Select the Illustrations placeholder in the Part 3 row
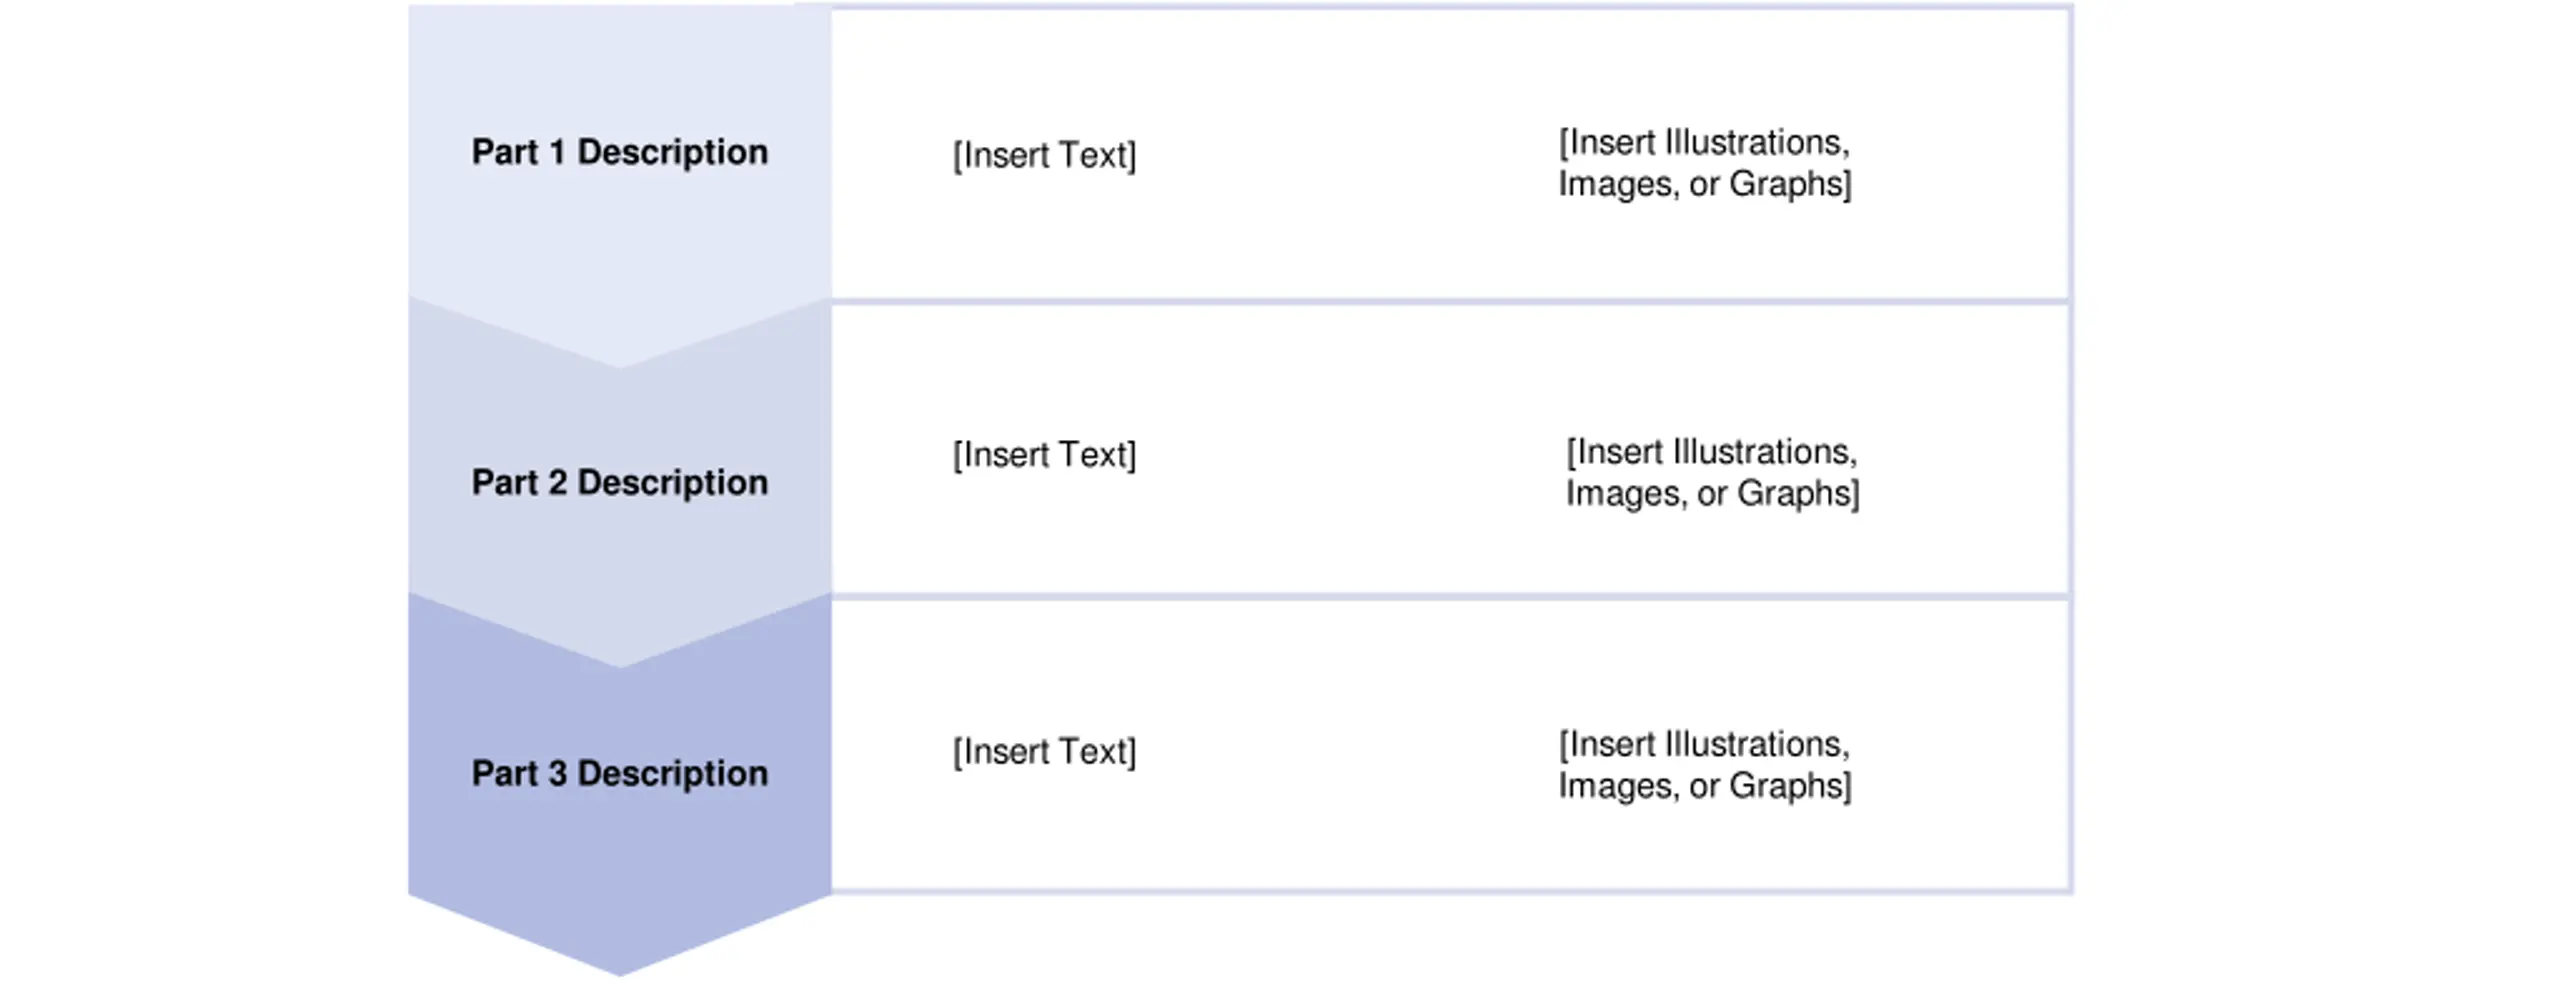2560x984 pixels. (x=1704, y=765)
